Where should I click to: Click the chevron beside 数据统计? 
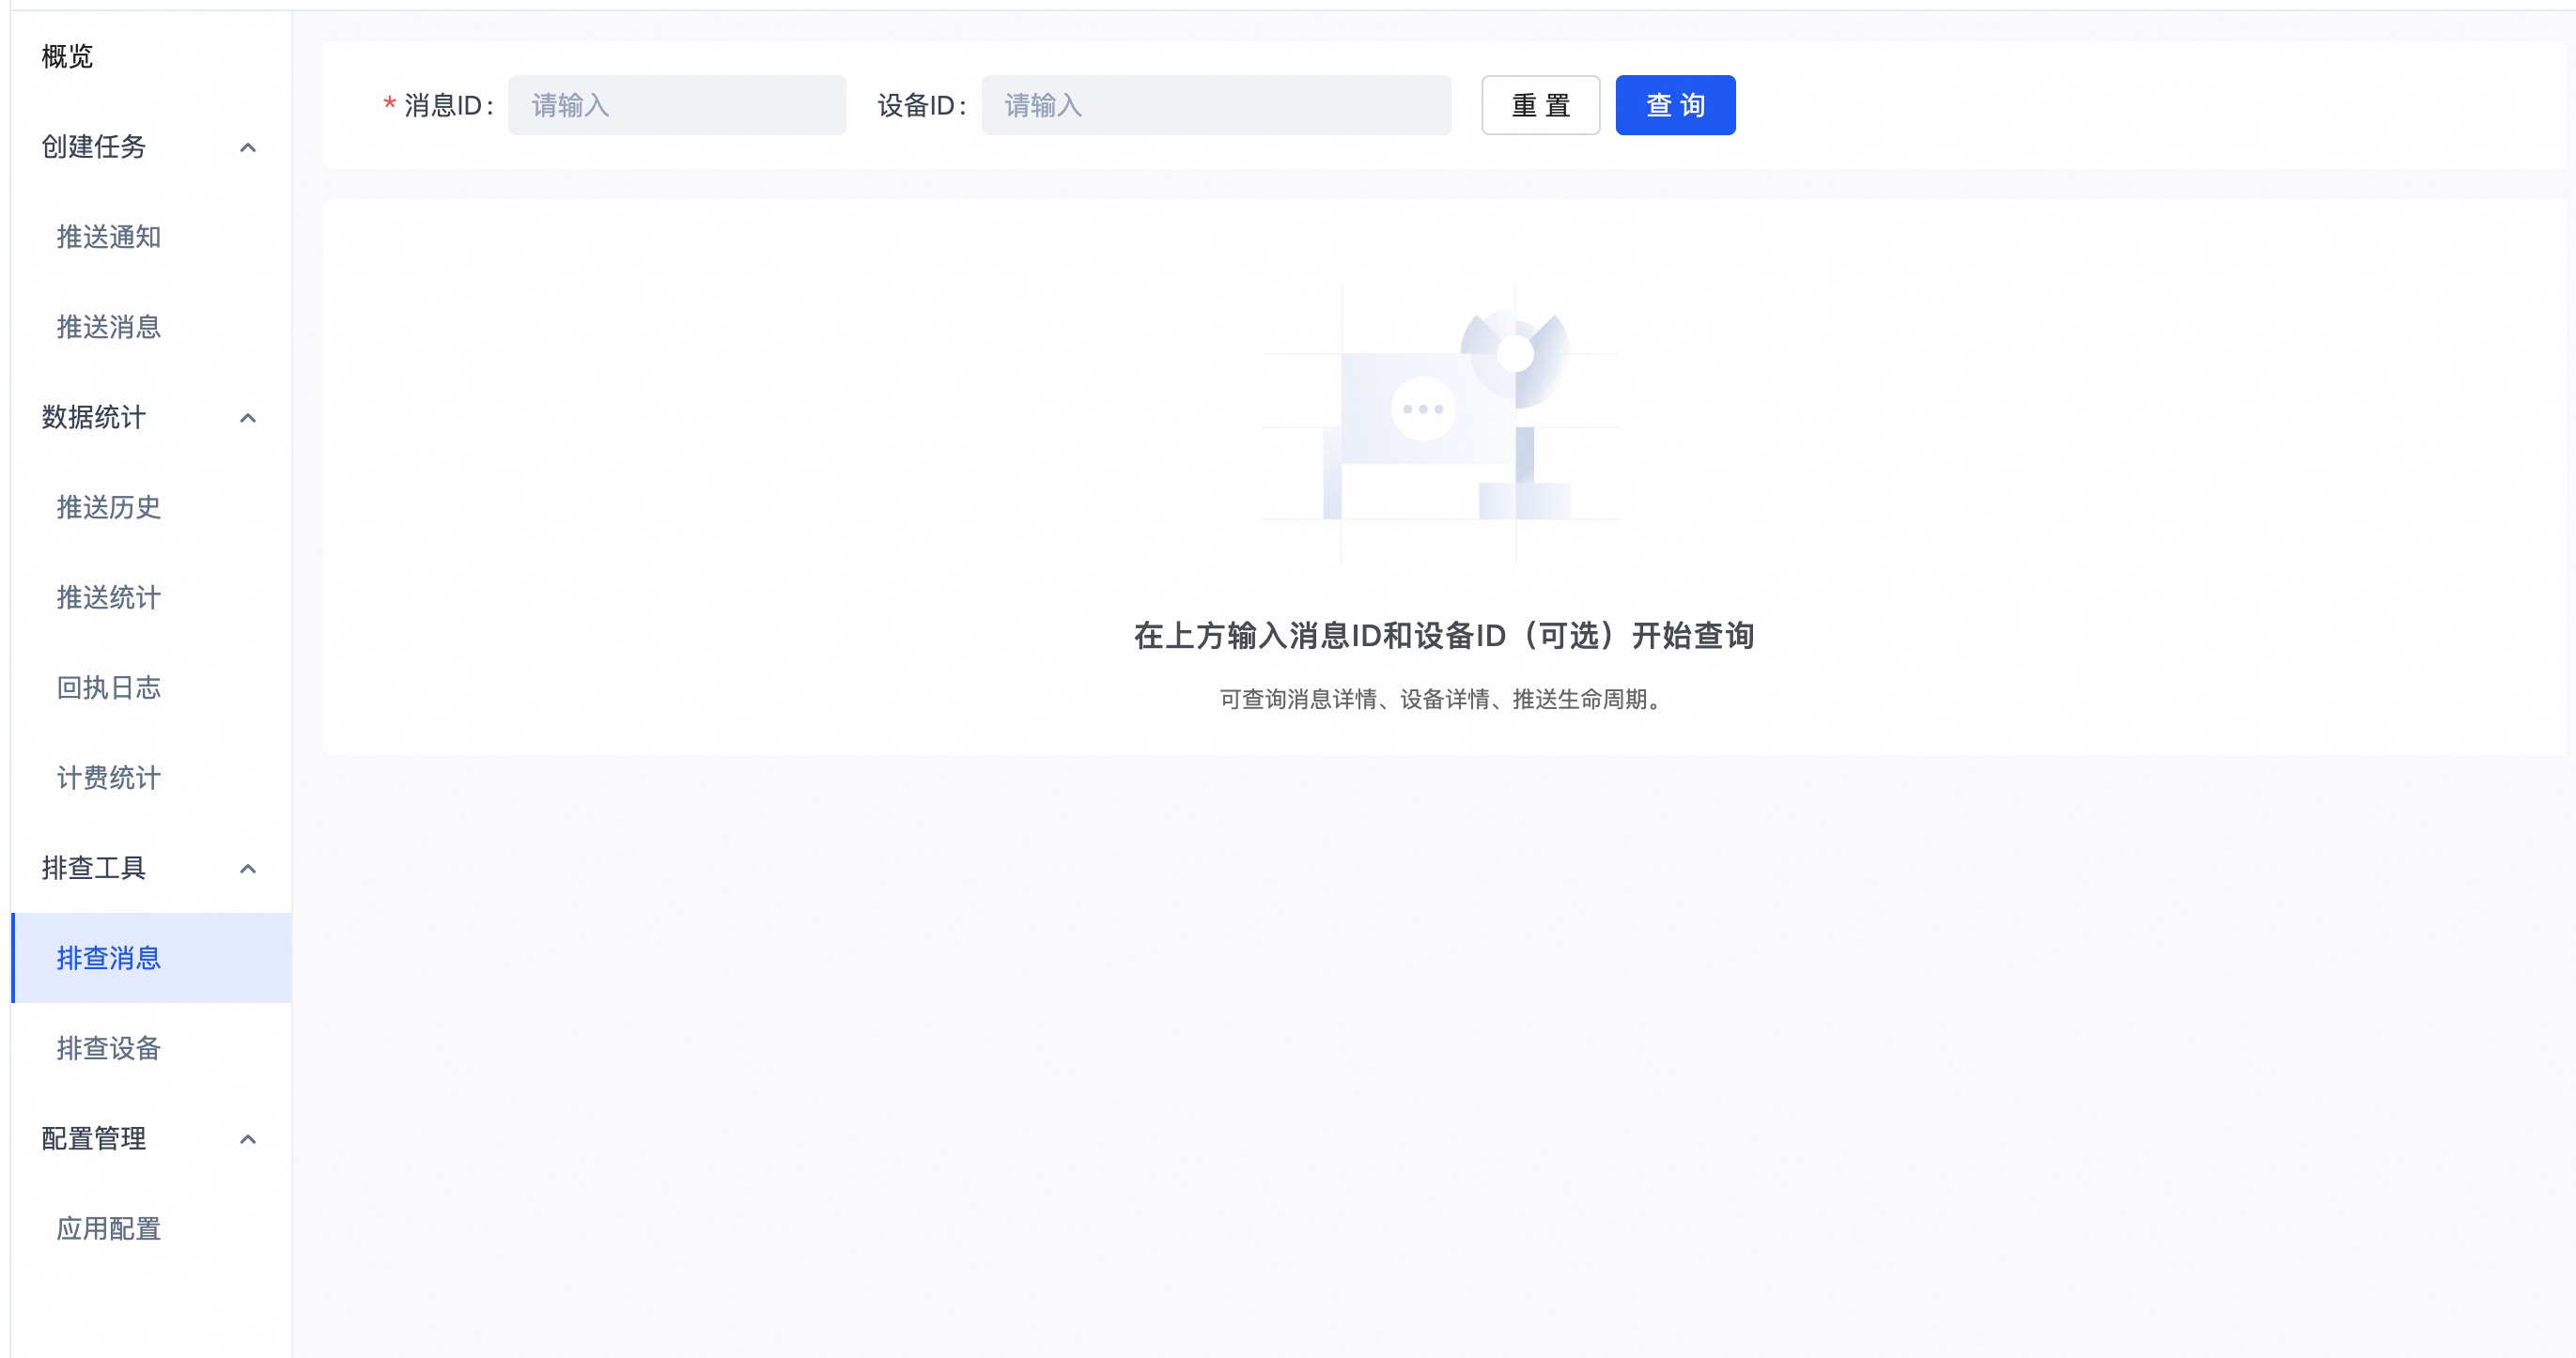tap(248, 418)
